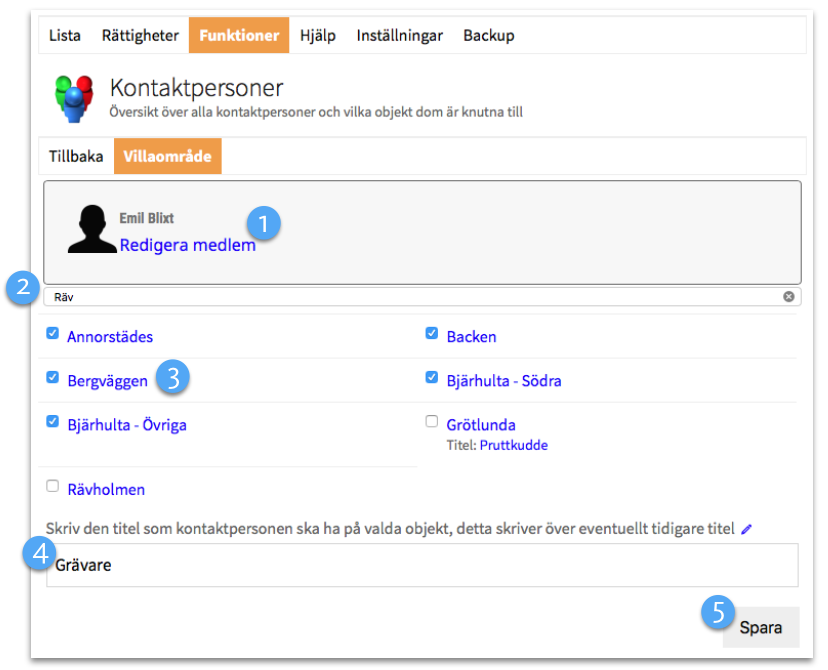Open the Backup tab
This screenshot has width=828, height=670.
click(x=488, y=36)
